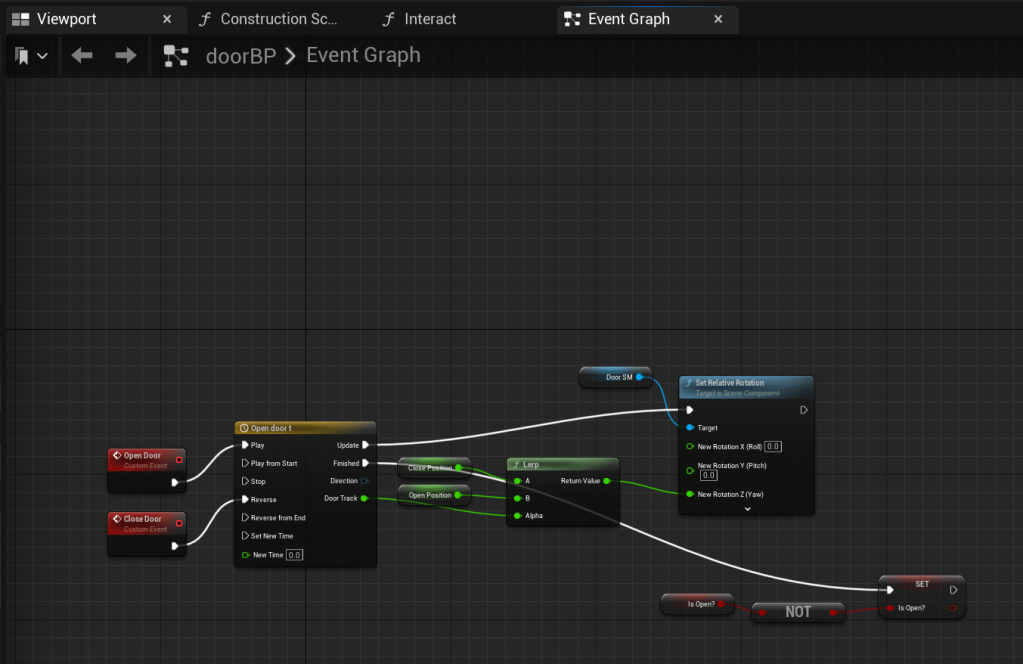The width and height of the screenshot is (1023, 664).
Task: Click Open Door event's red delegate pin
Action: (178, 460)
